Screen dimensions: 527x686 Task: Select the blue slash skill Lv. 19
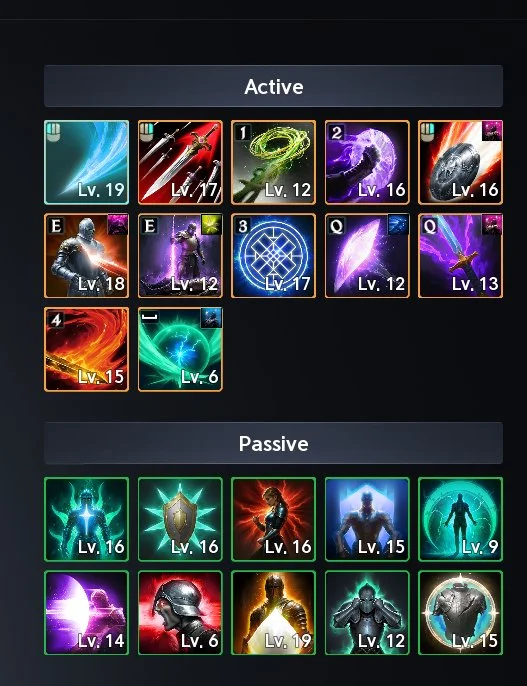coord(87,162)
